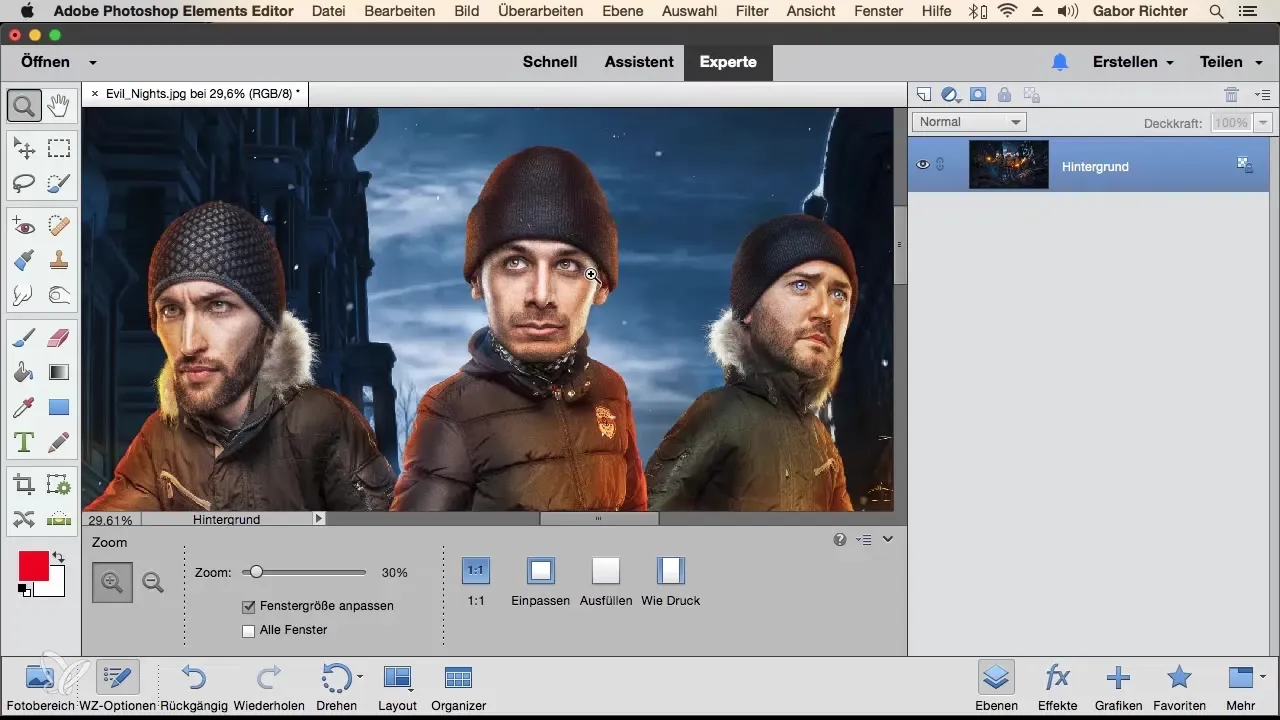Select the Eraser tool
The width and height of the screenshot is (1280, 720).
(x=59, y=339)
